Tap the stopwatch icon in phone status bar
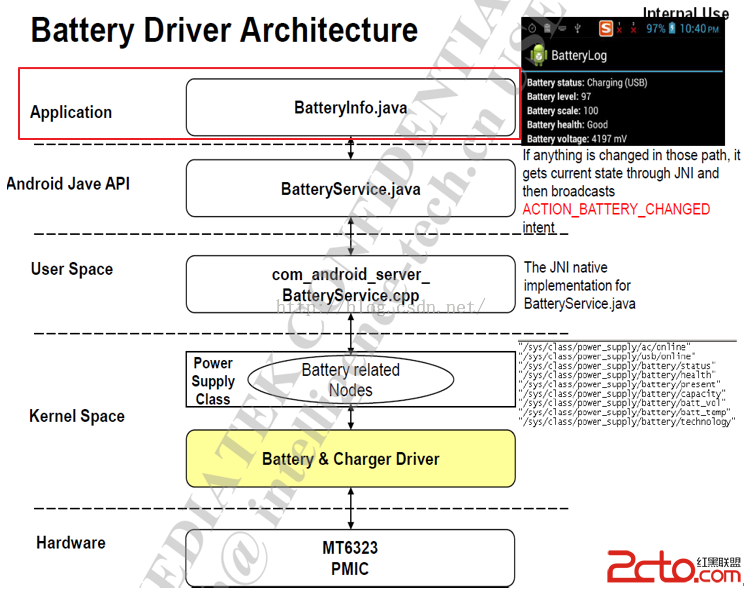 532,28
